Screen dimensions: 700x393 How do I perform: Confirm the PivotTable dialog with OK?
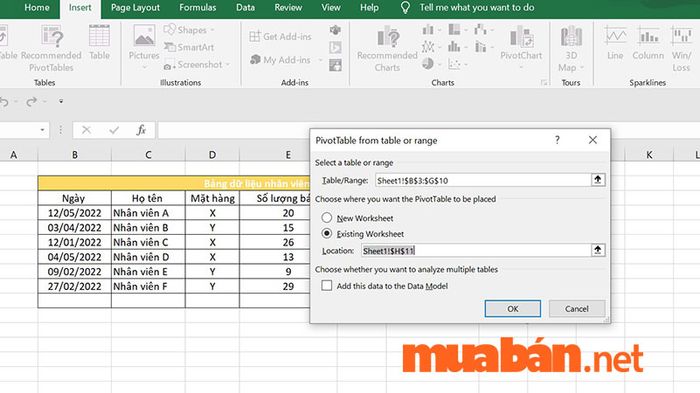(x=512, y=309)
